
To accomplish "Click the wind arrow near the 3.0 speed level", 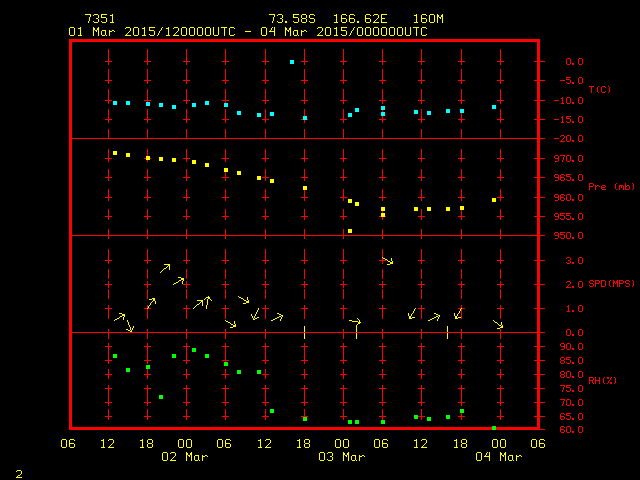I will [x=388, y=261].
